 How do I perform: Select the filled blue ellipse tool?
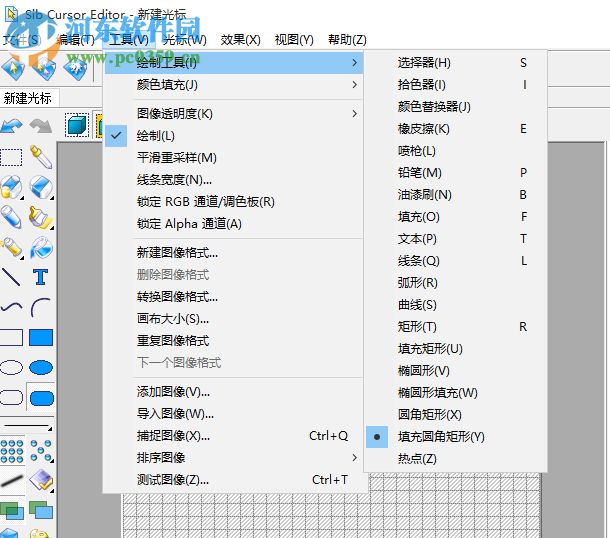click(x=41, y=367)
